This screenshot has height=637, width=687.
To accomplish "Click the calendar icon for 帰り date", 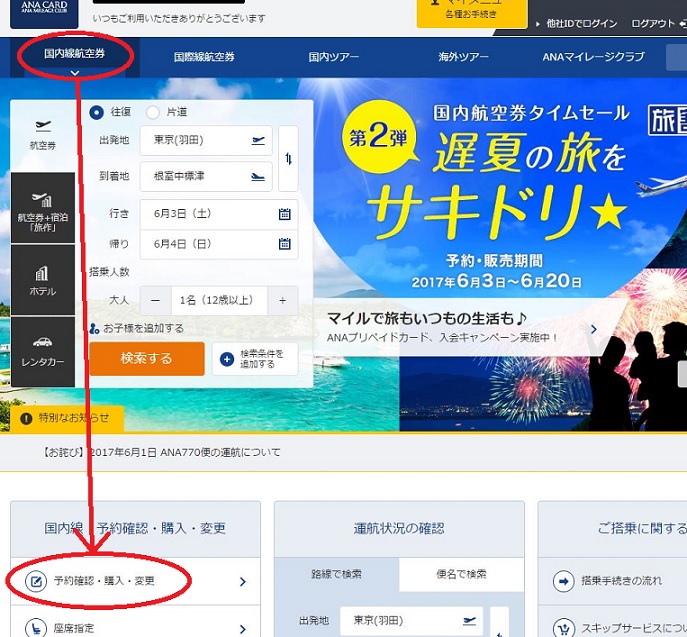I will [x=285, y=244].
